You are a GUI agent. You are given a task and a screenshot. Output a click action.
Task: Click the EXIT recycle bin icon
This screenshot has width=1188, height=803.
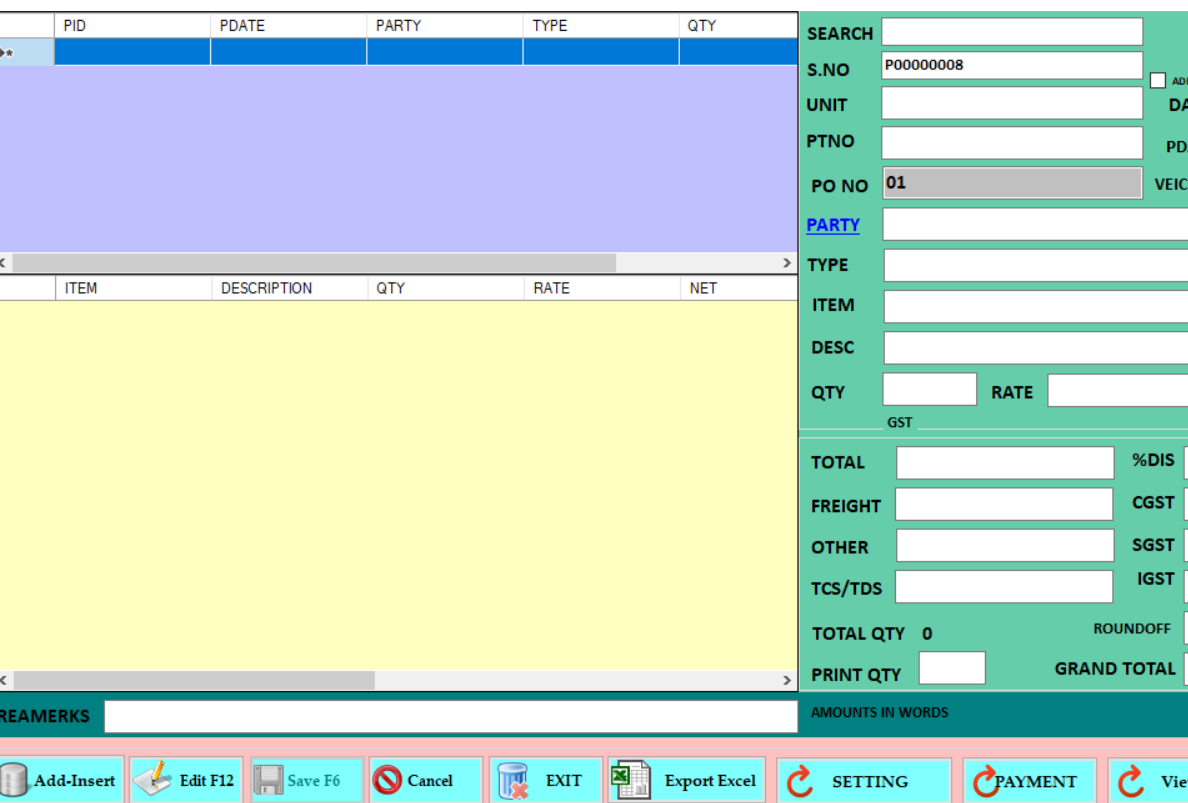512,781
